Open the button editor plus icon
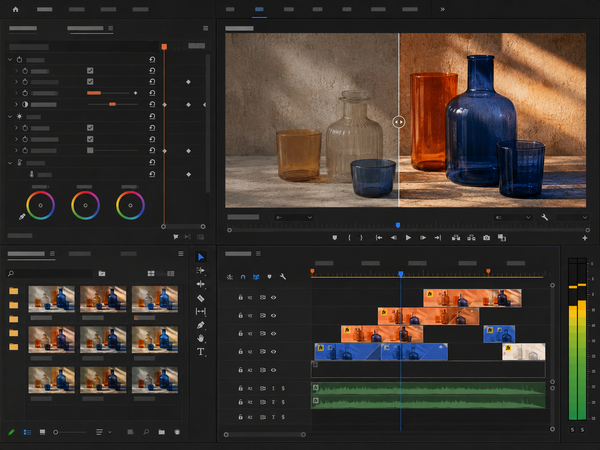The width and height of the screenshot is (600, 450). point(585,238)
